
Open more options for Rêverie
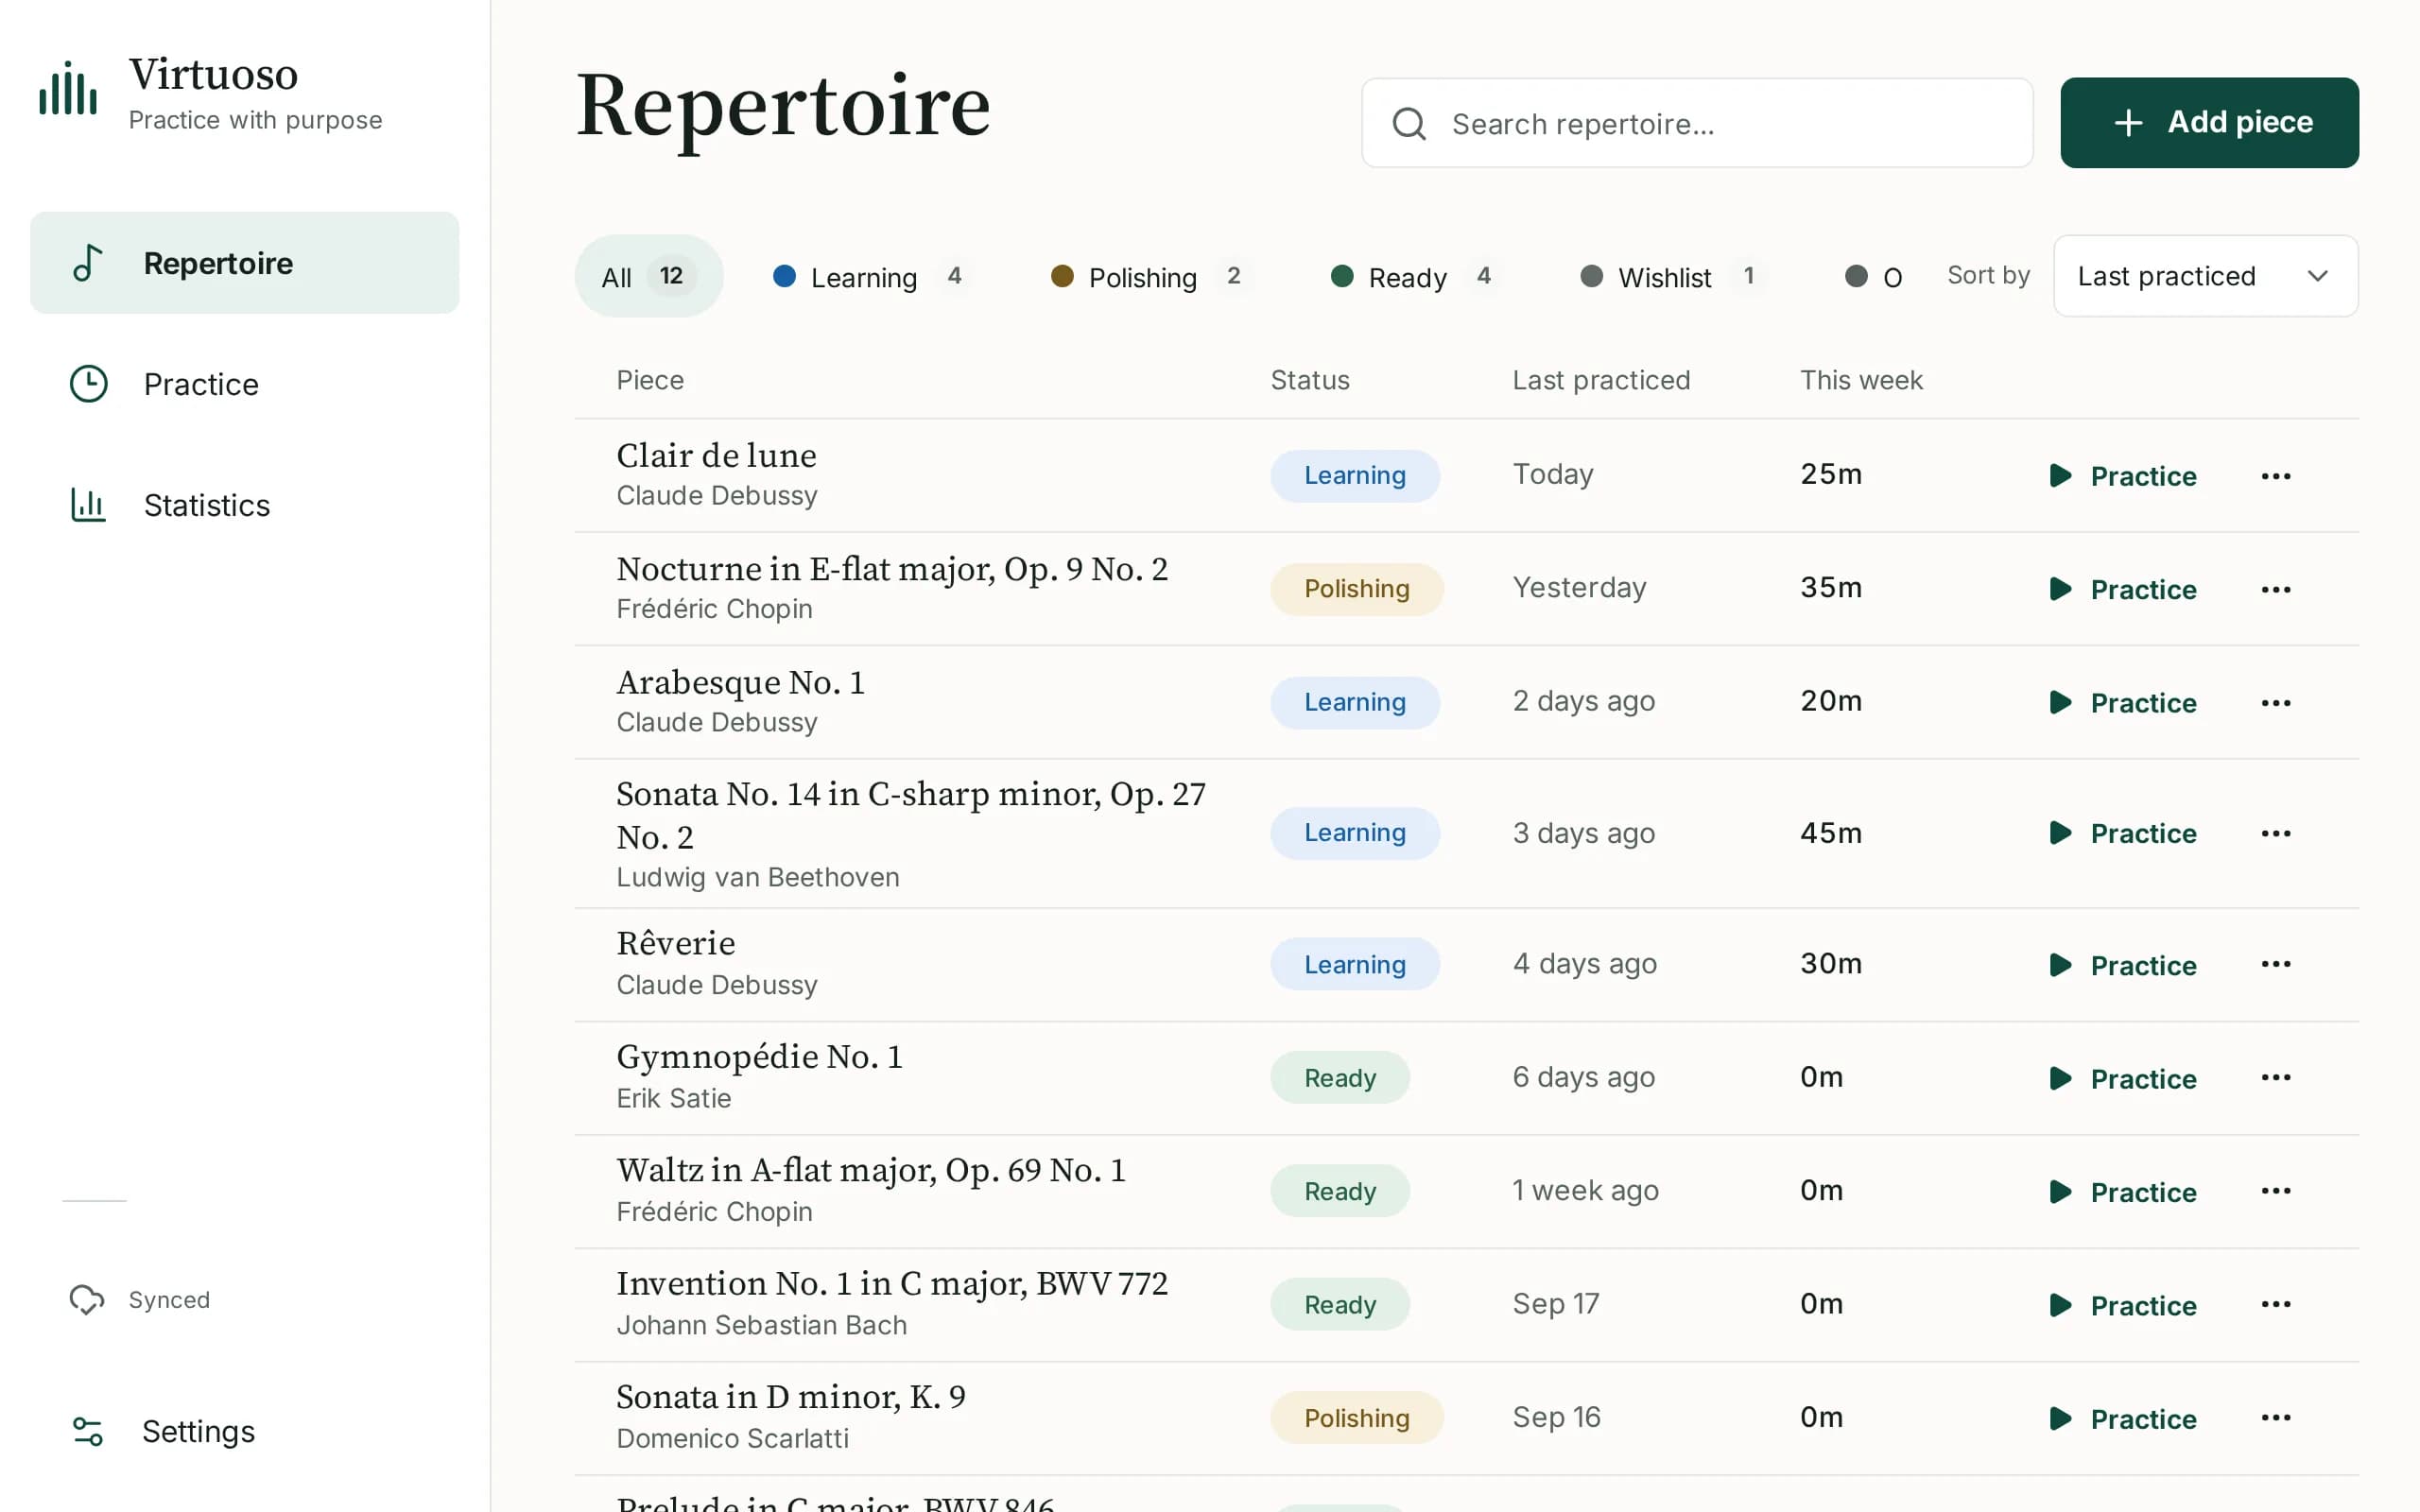2276,964
